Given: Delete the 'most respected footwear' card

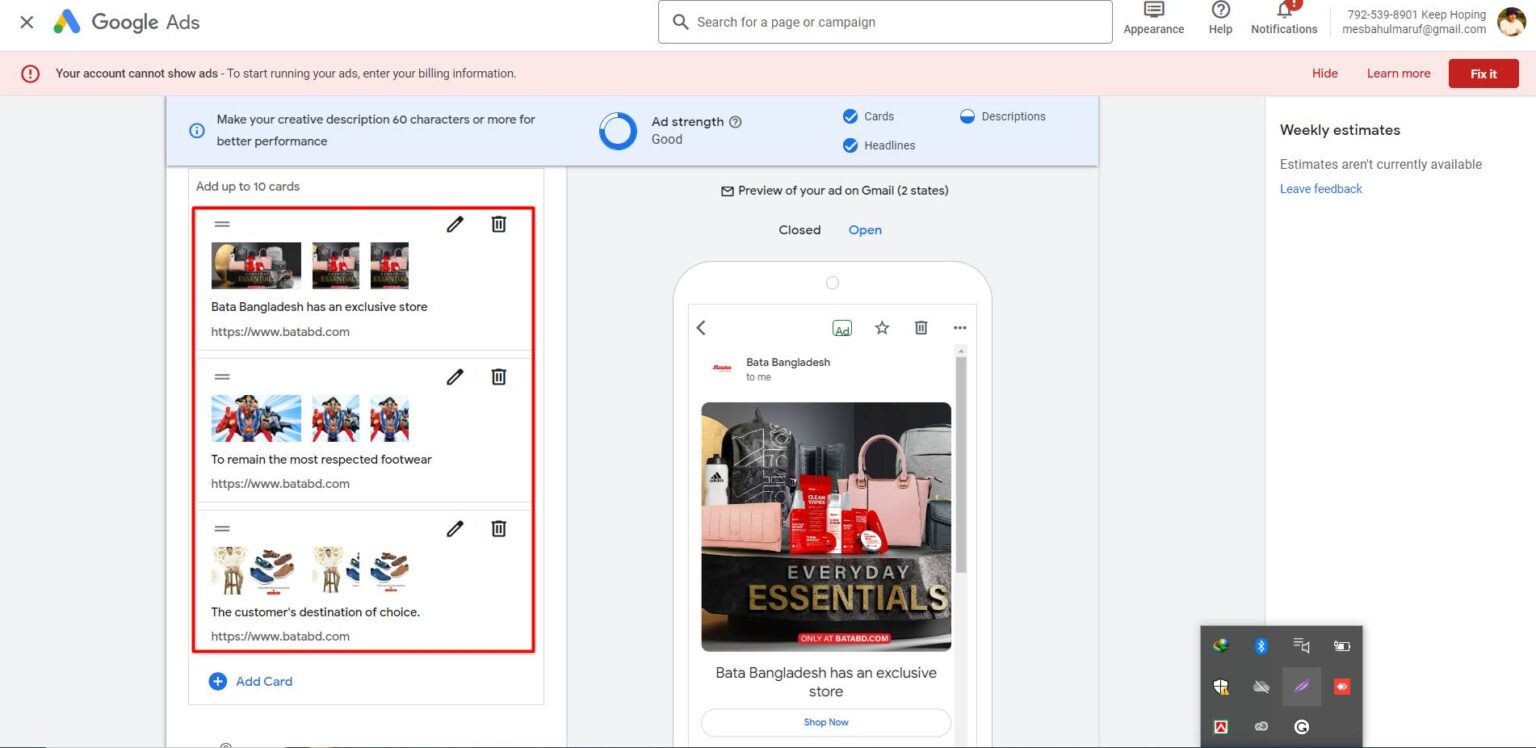Looking at the screenshot, I should (x=498, y=376).
